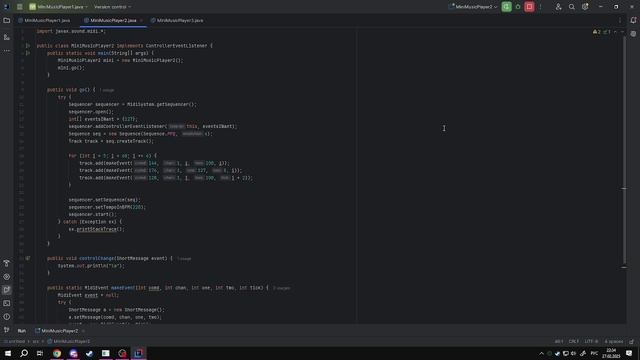Open IntelliJ IDEA taskbar icon
Screen dimensions: 640x360
pyautogui.click(x=138, y=353)
